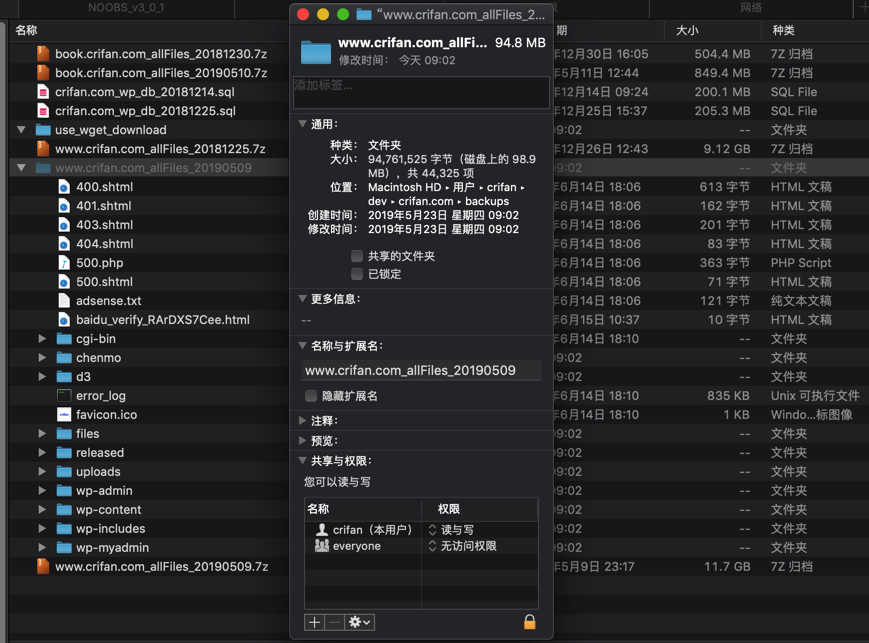
Task: Expand the 预览 section
Action: click(x=303, y=441)
